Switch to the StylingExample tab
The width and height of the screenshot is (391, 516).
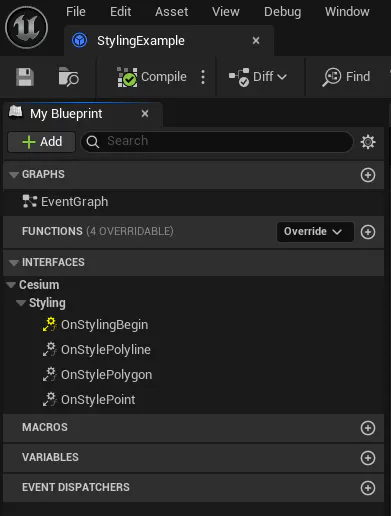[x=169, y=41]
